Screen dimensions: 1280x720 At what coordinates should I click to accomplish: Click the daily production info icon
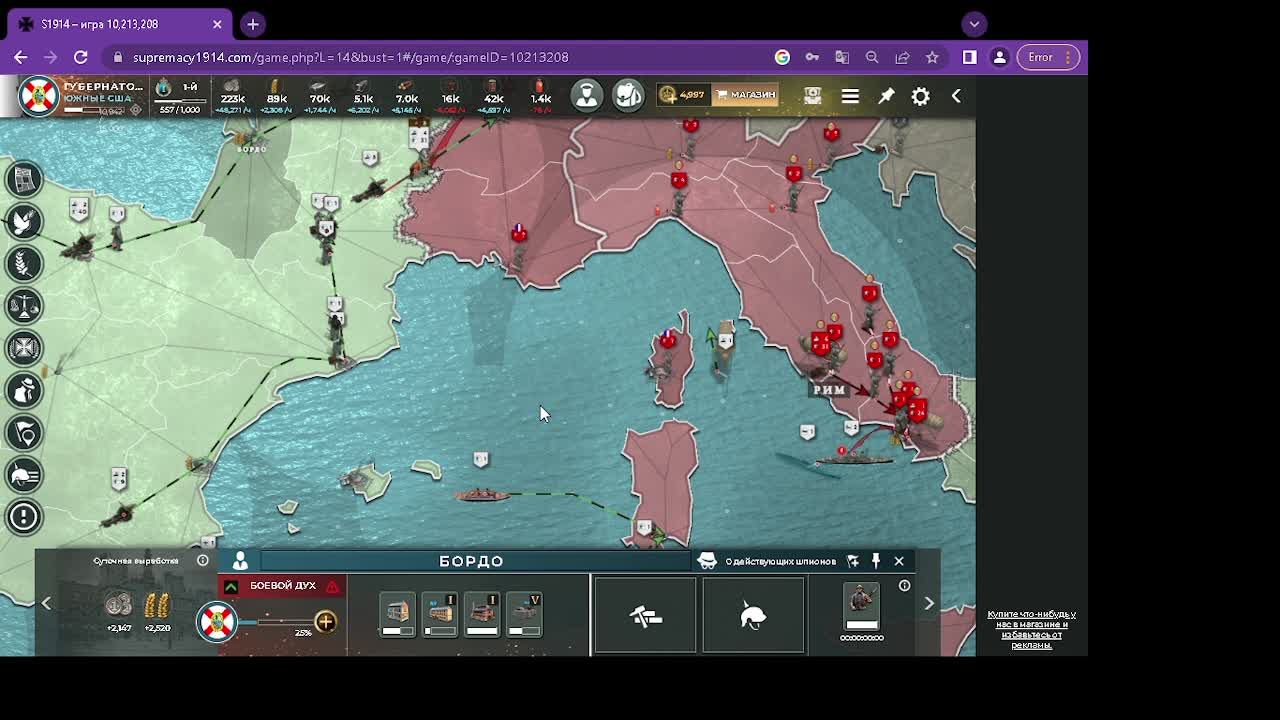(x=203, y=561)
